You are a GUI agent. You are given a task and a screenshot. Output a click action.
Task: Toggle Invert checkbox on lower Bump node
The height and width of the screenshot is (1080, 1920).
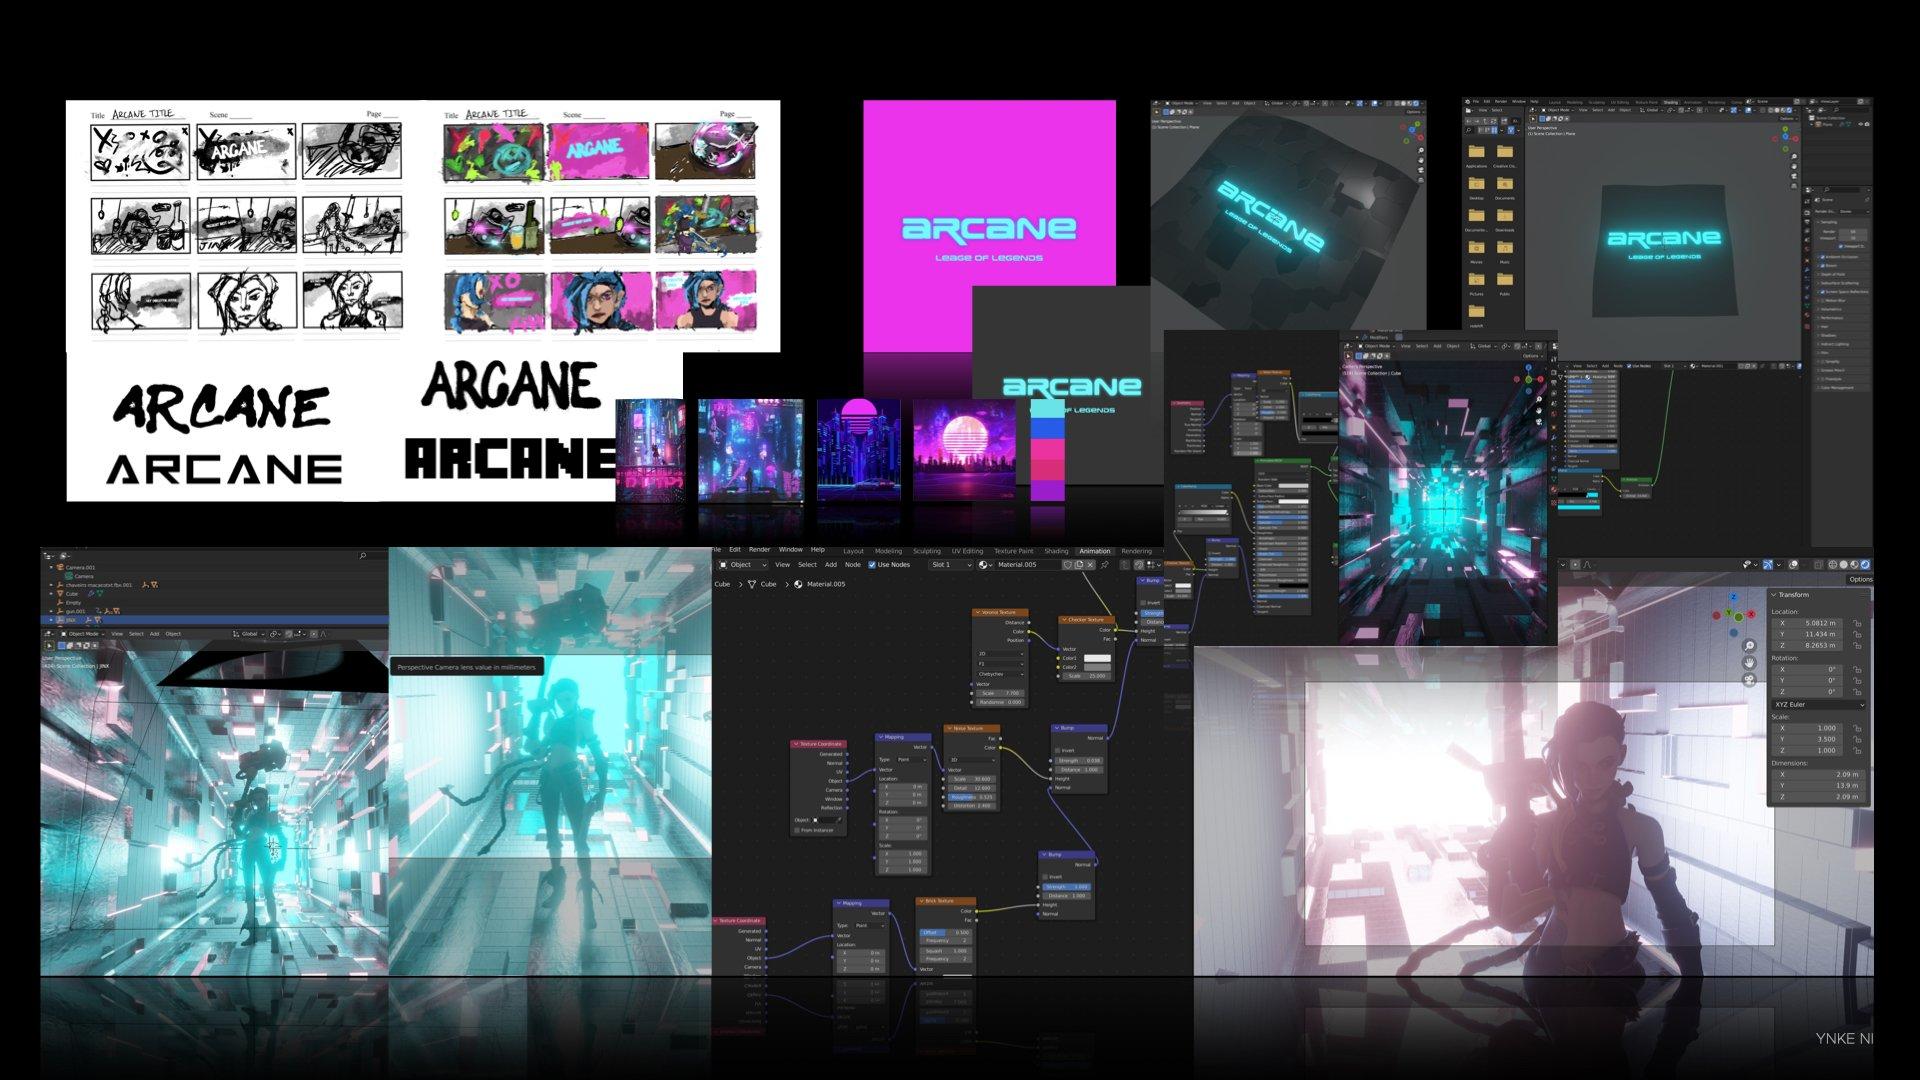1046,877
